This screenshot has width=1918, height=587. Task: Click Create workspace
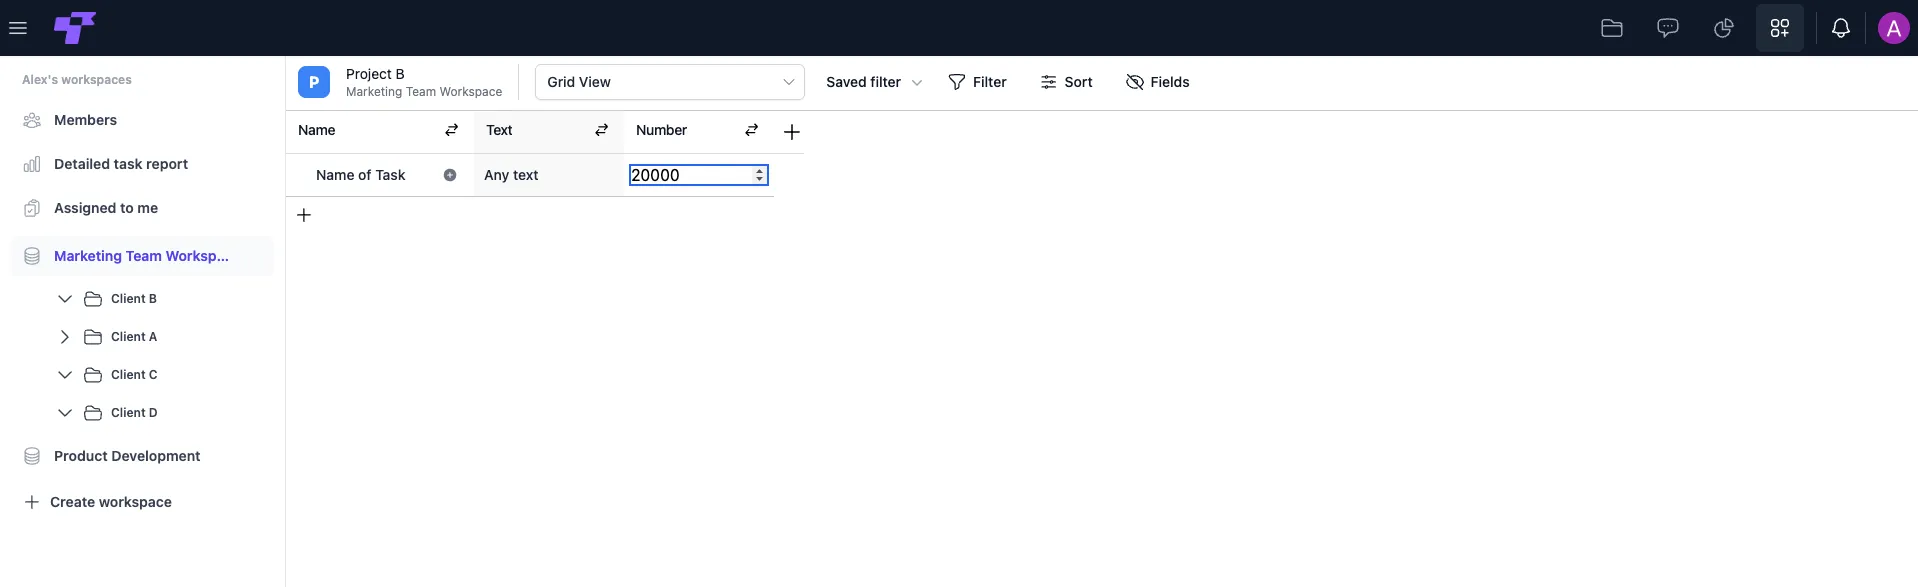98,502
